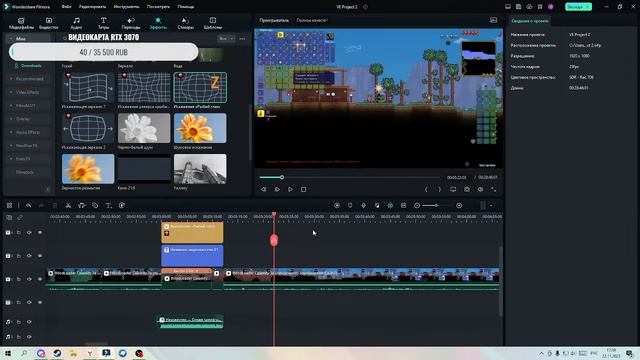Click the timeline tag icon
Viewport: 640px width, 360px height.
coord(95,205)
